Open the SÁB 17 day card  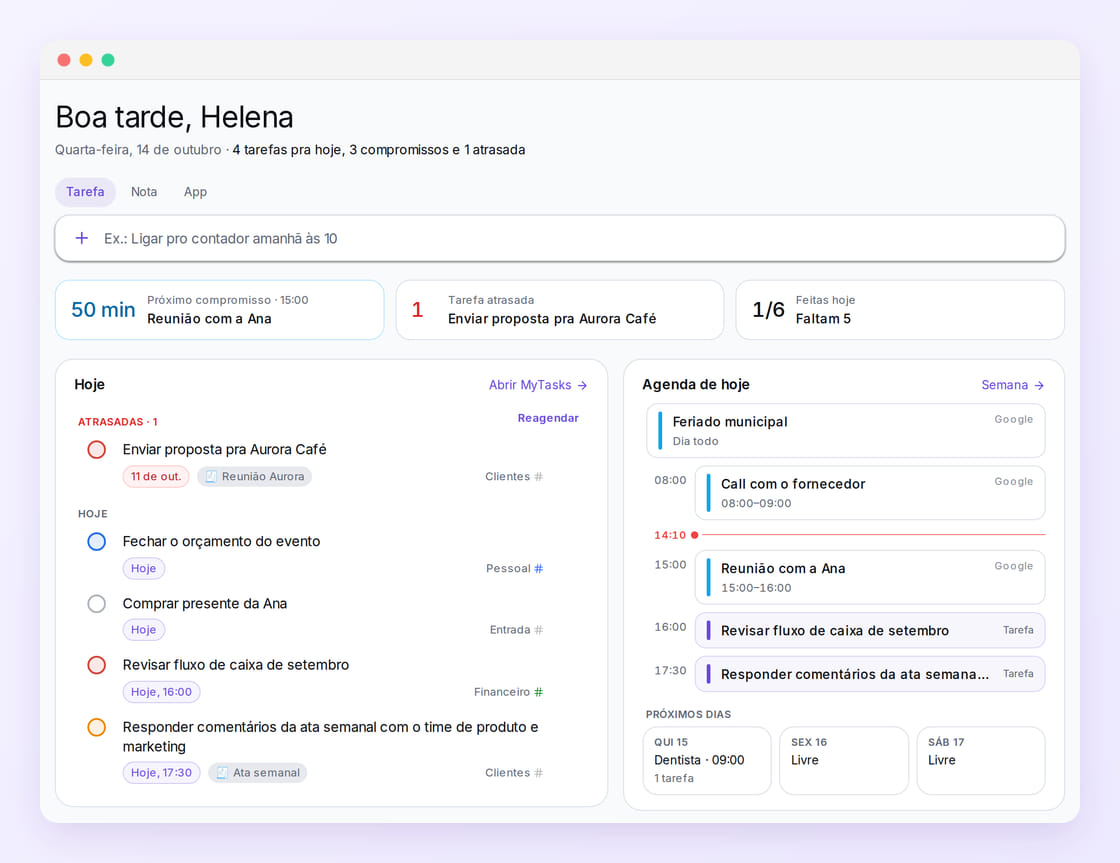point(981,760)
